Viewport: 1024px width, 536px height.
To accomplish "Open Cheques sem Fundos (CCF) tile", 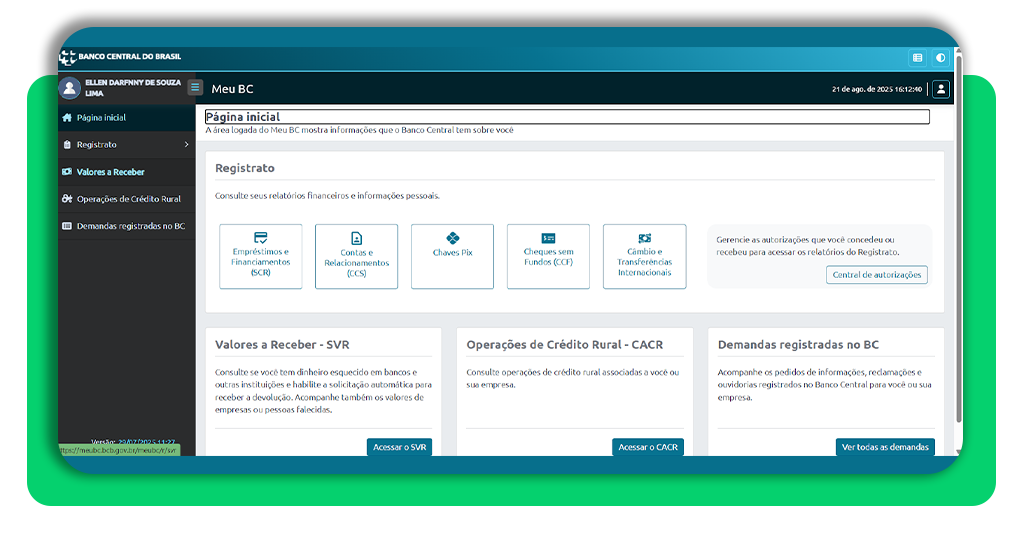I will tap(548, 257).
